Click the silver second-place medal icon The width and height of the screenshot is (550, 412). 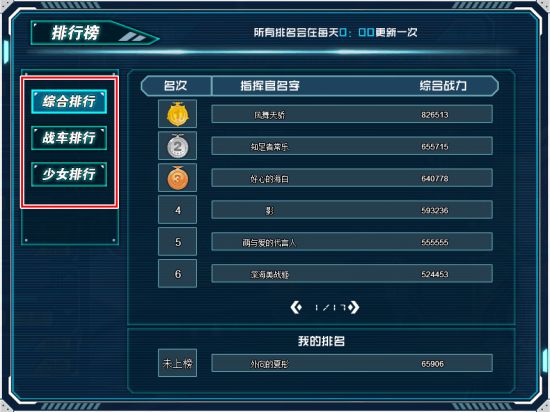point(177,146)
